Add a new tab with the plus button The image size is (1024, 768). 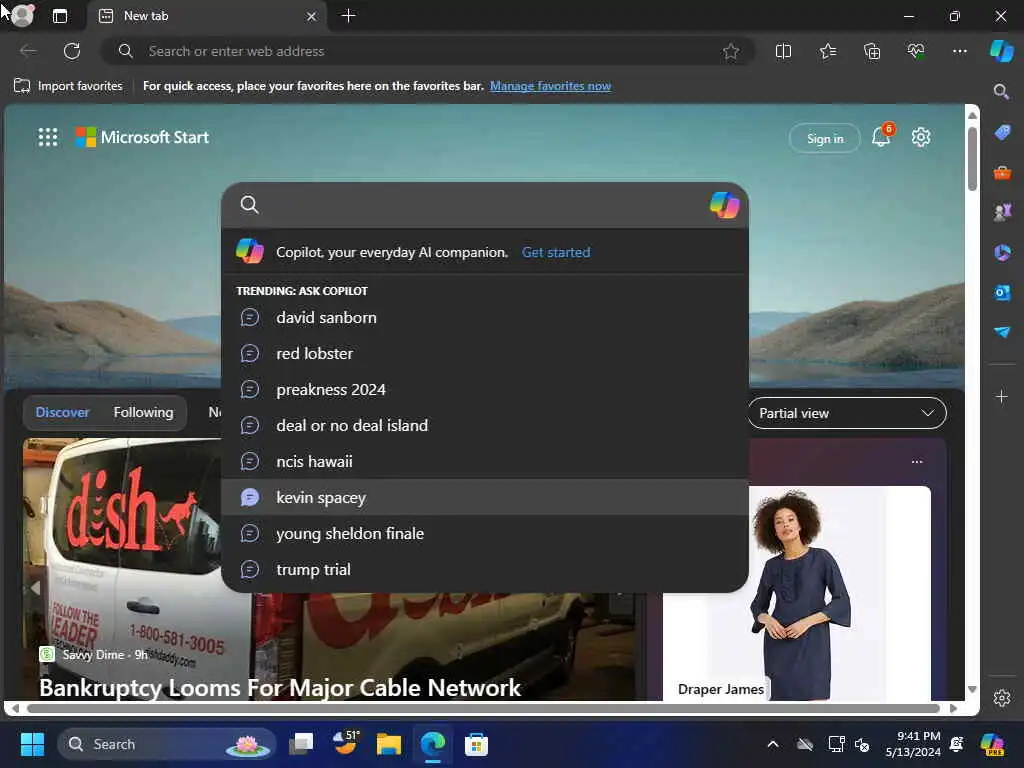click(x=349, y=16)
